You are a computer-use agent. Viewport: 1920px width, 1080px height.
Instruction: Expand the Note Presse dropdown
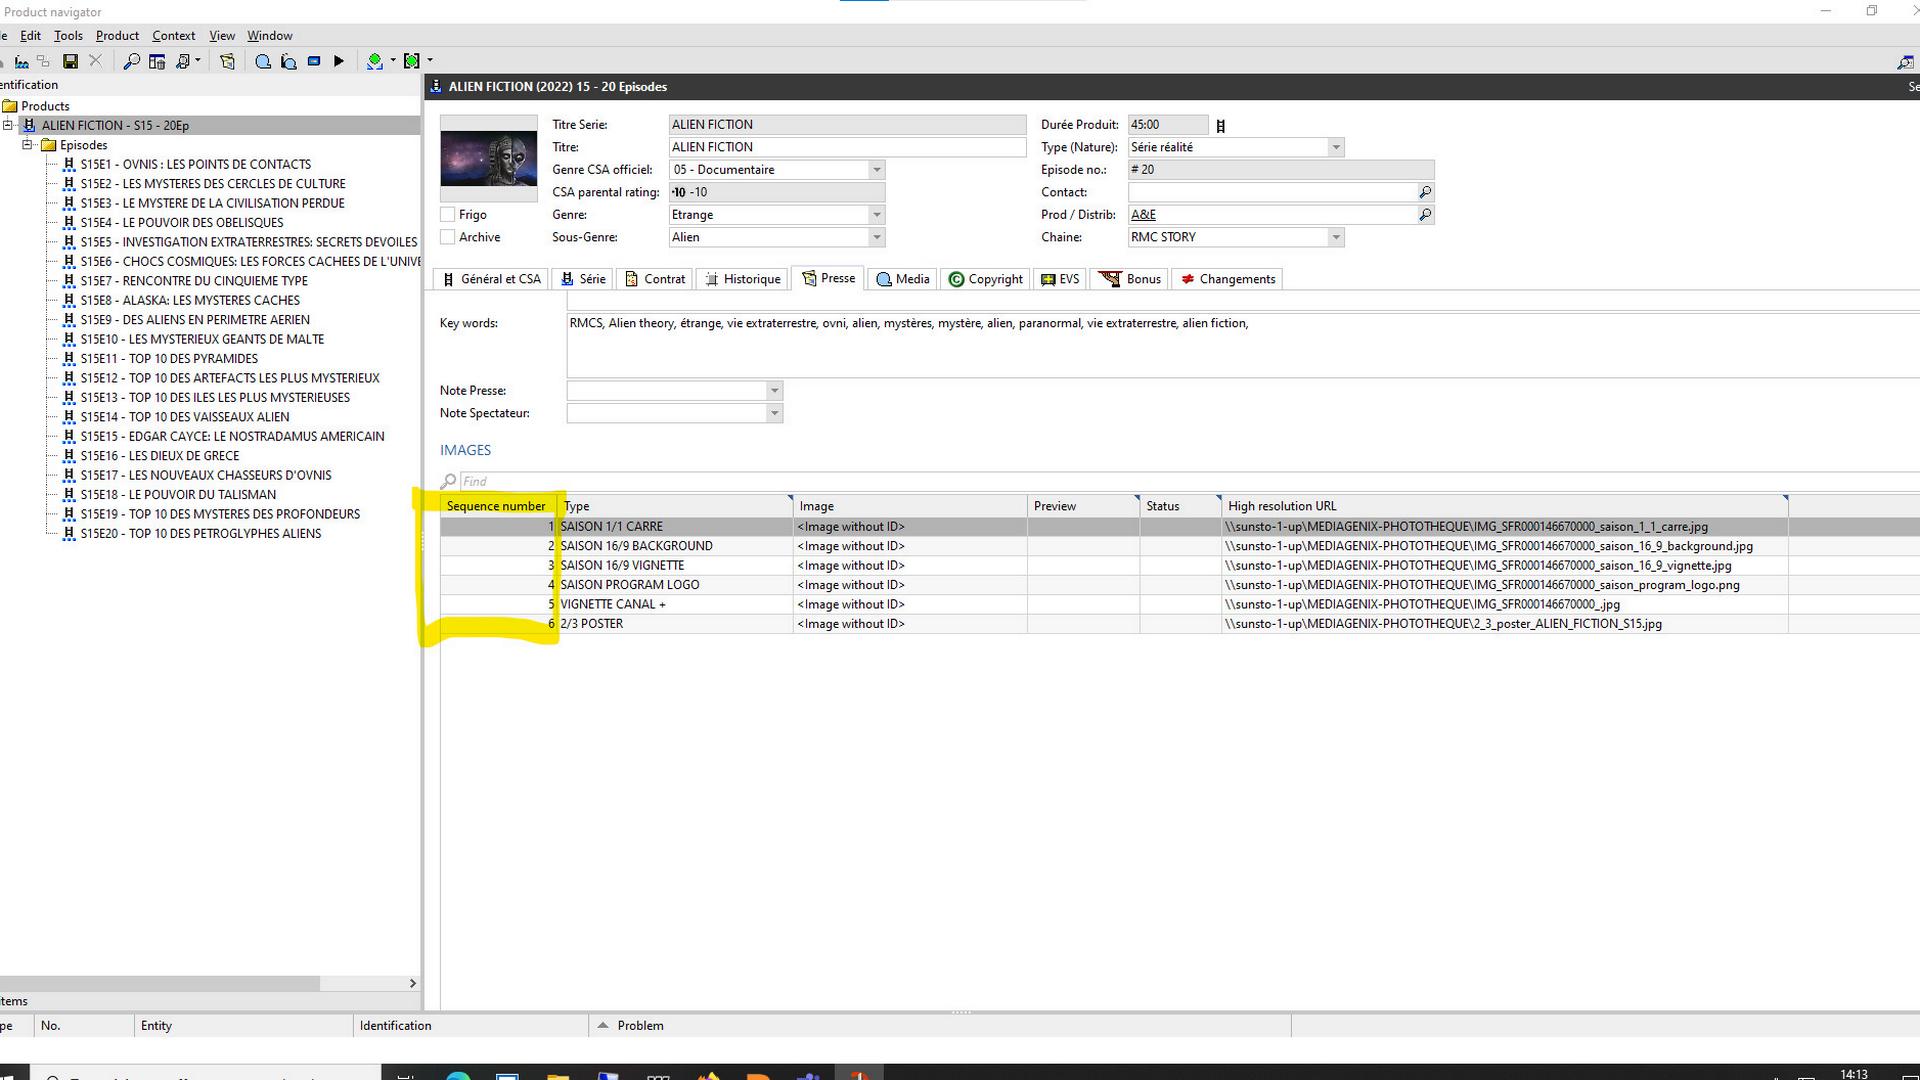click(774, 391)
